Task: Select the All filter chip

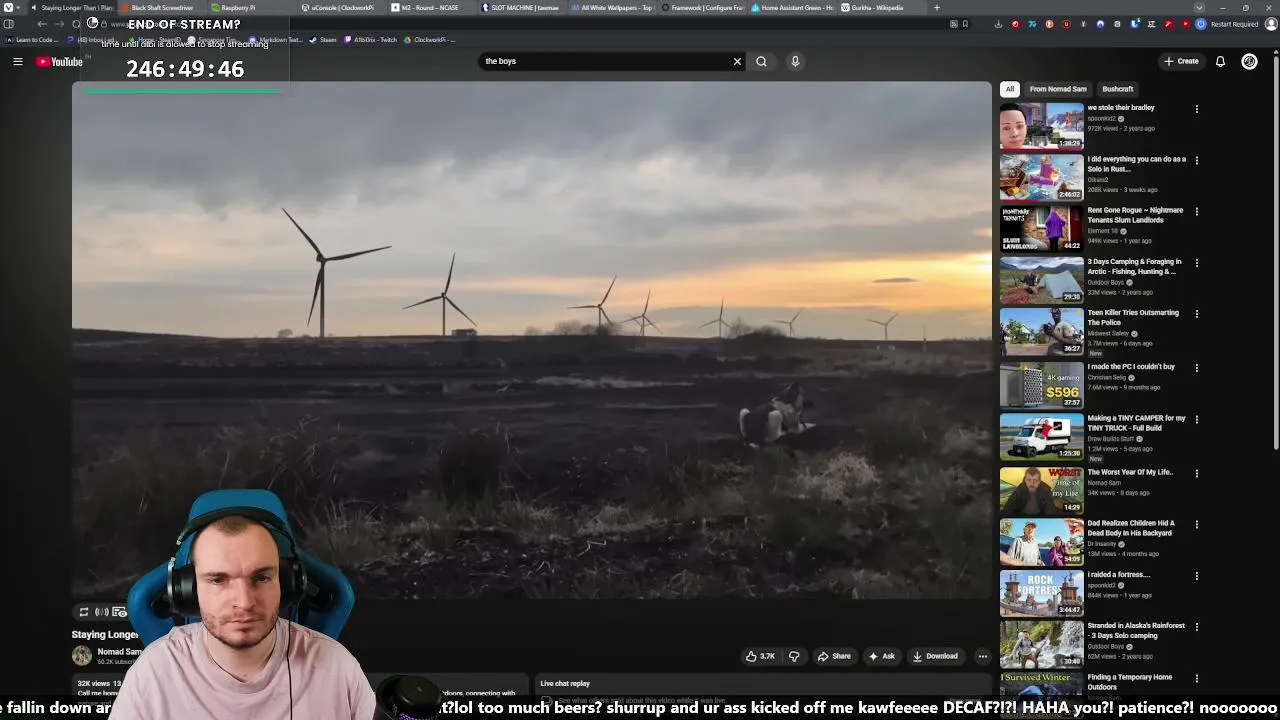Action: pyautogui.click(x=1010, y=89)
